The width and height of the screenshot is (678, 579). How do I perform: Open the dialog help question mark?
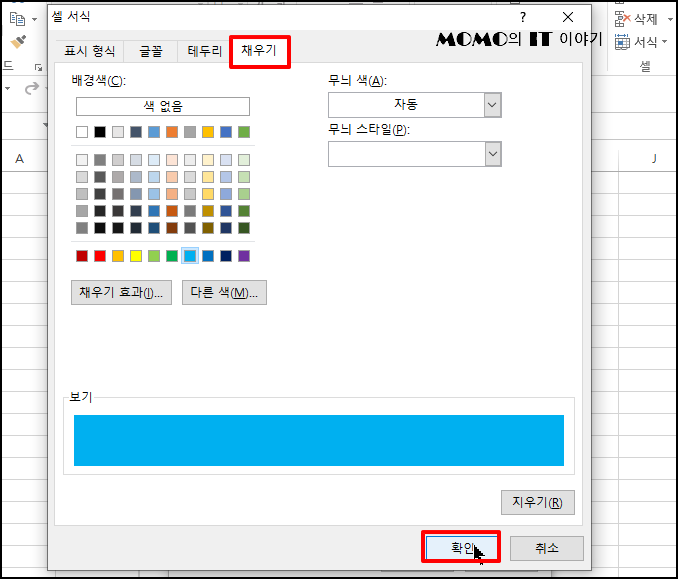pyautogui.click(x=523, y=17)
